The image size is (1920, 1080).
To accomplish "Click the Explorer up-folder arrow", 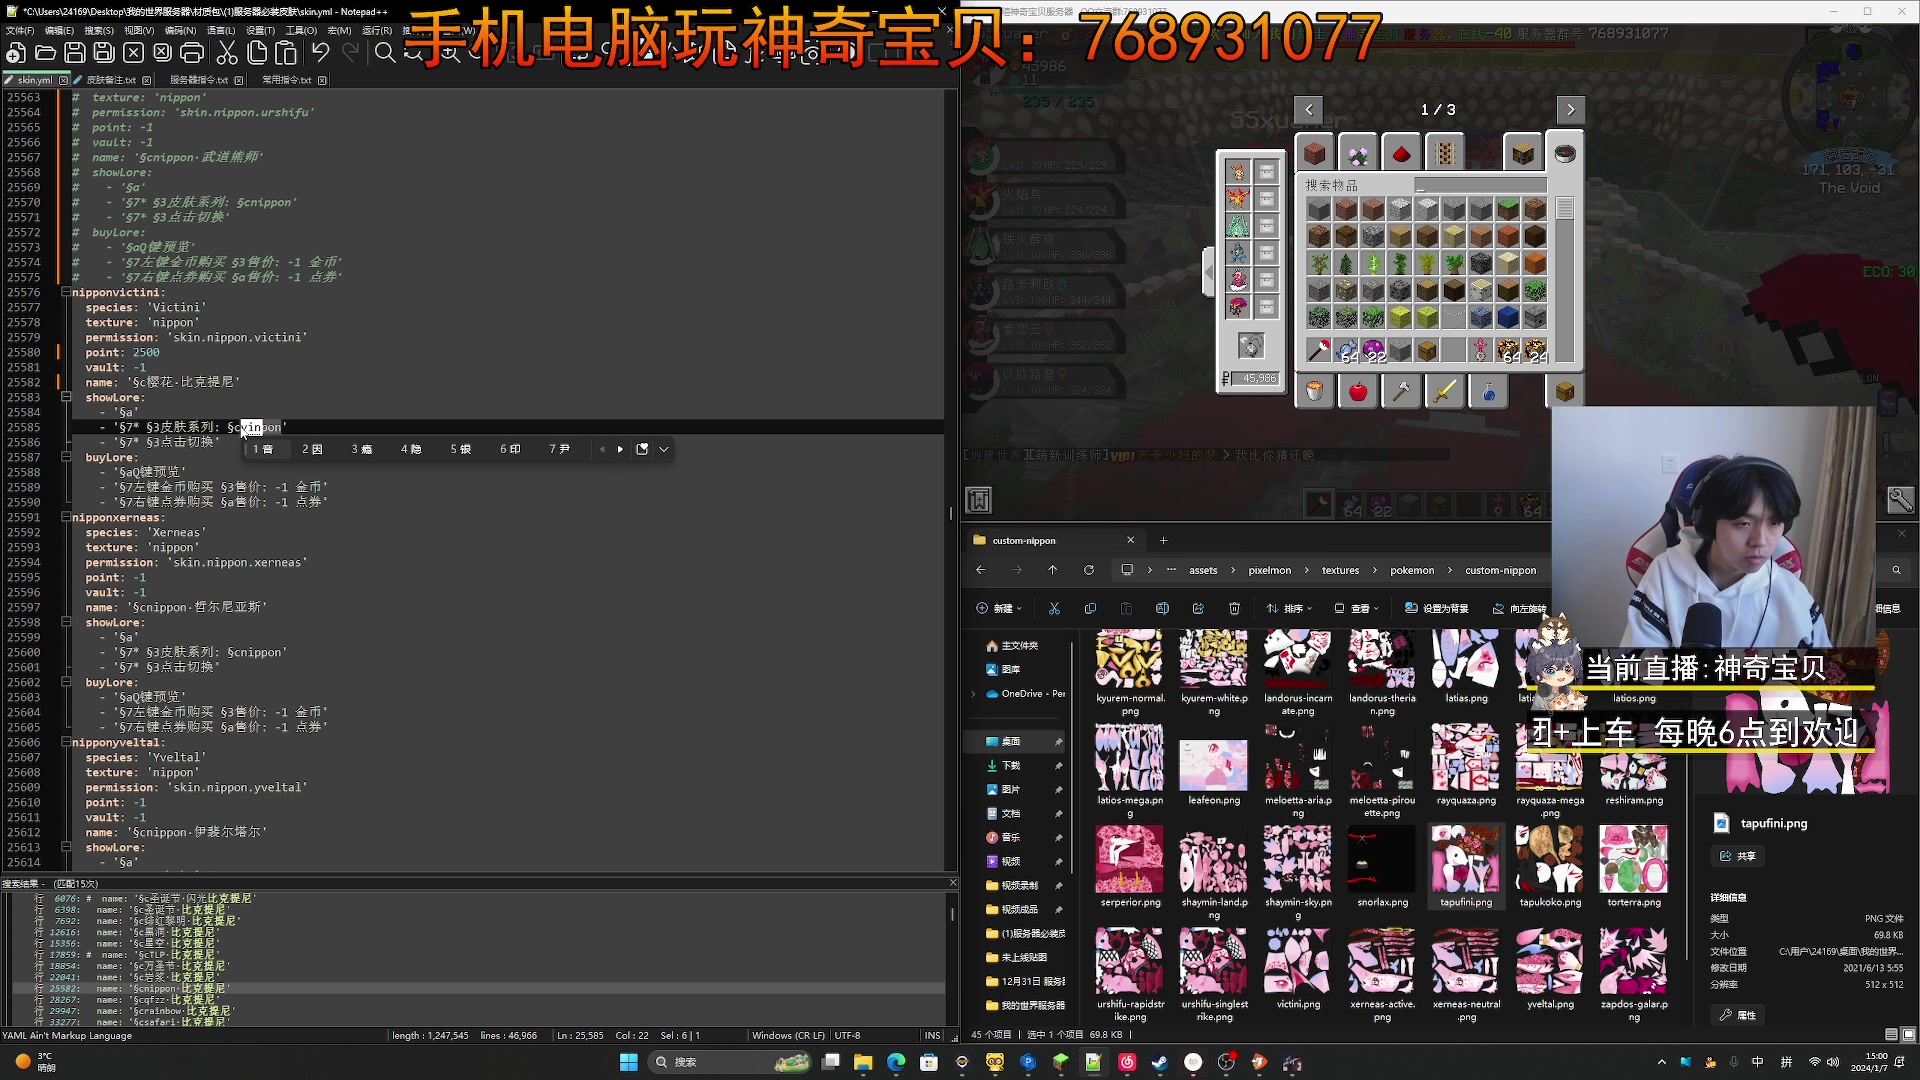I will tap(1053, 570).
